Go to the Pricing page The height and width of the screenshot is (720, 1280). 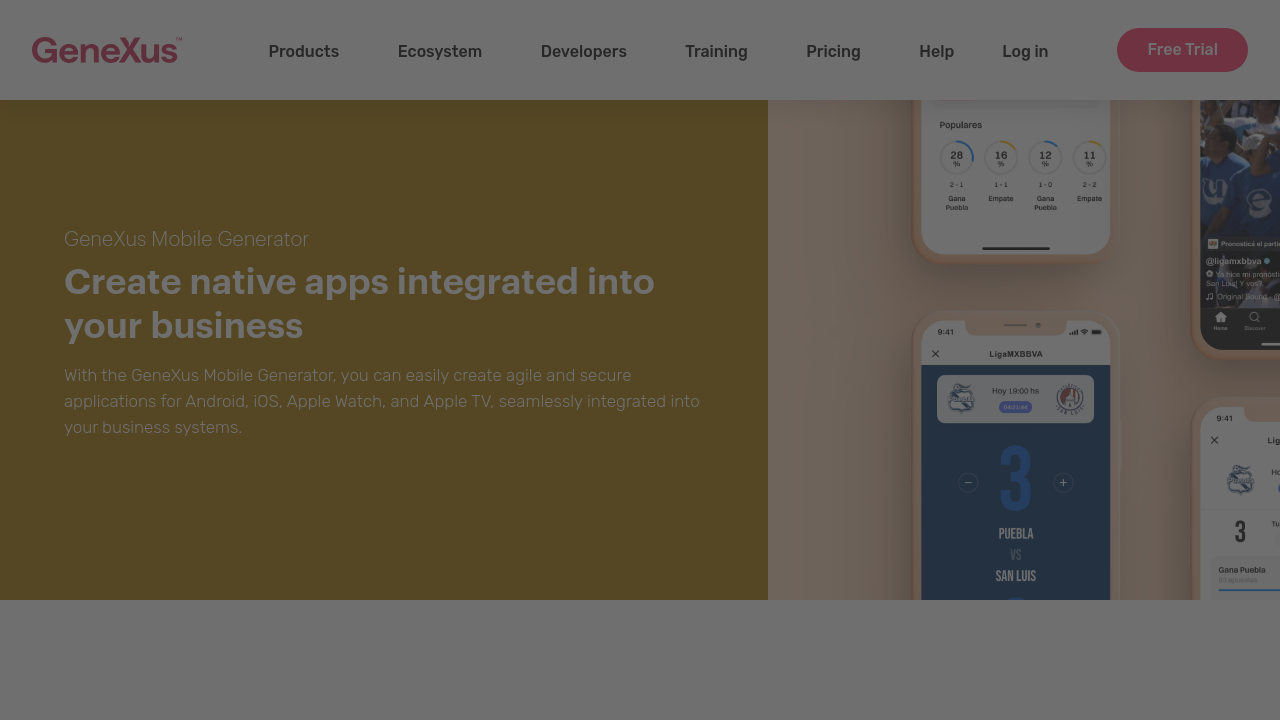point(833,51)
